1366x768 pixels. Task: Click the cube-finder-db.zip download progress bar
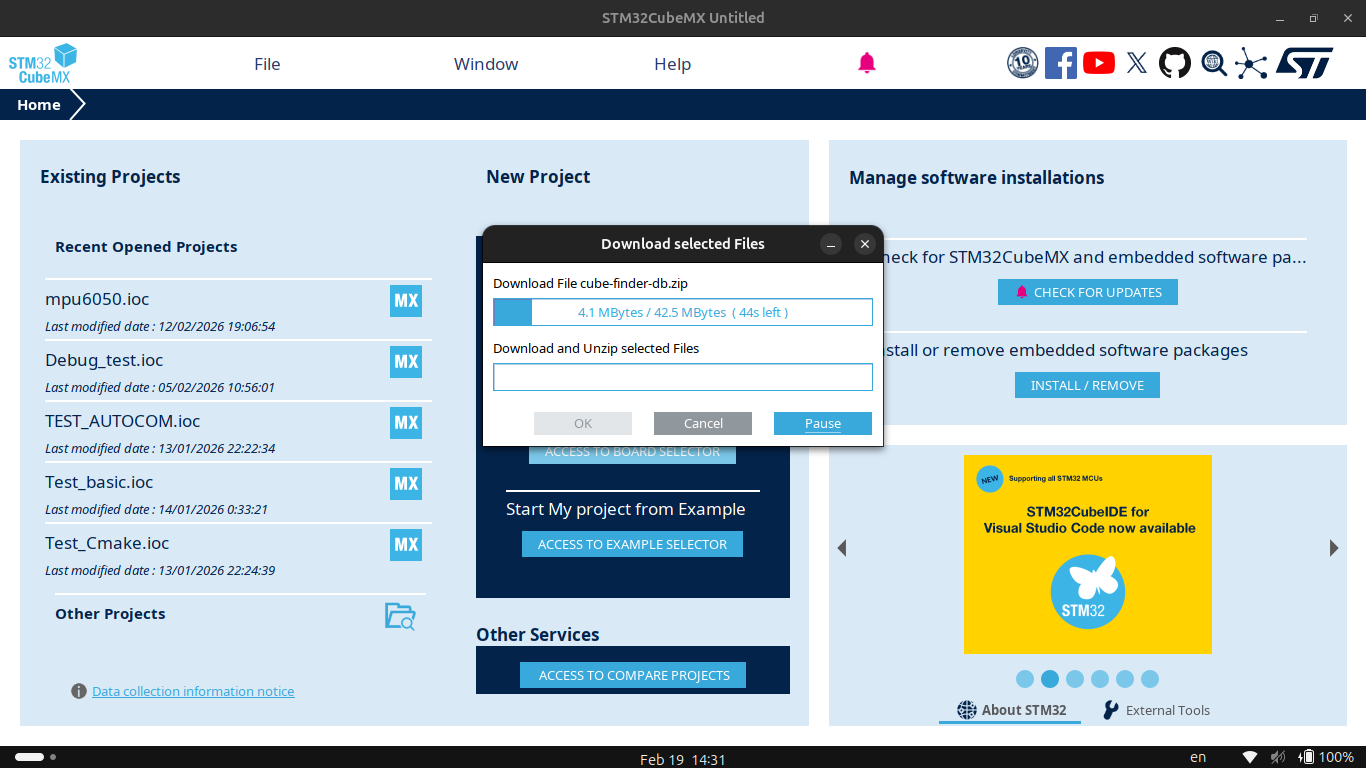683,312
